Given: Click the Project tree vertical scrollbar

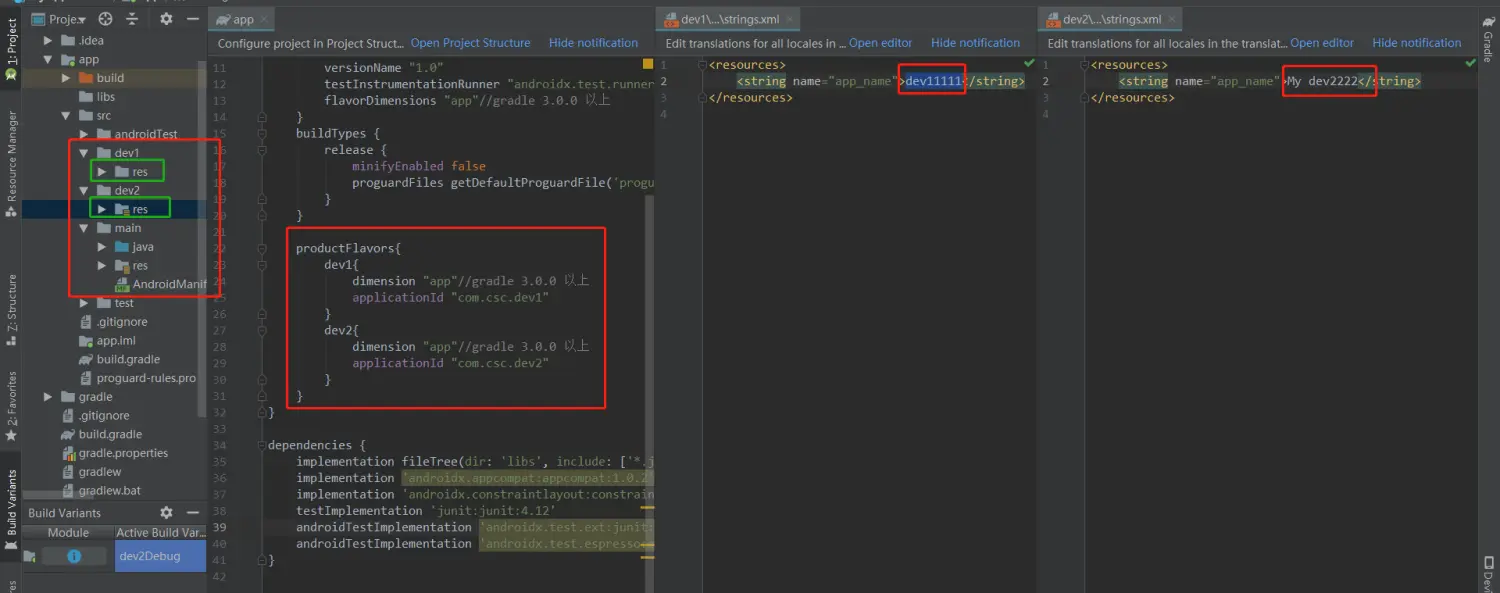Looking at the screenshot, I should pos(202,238).
